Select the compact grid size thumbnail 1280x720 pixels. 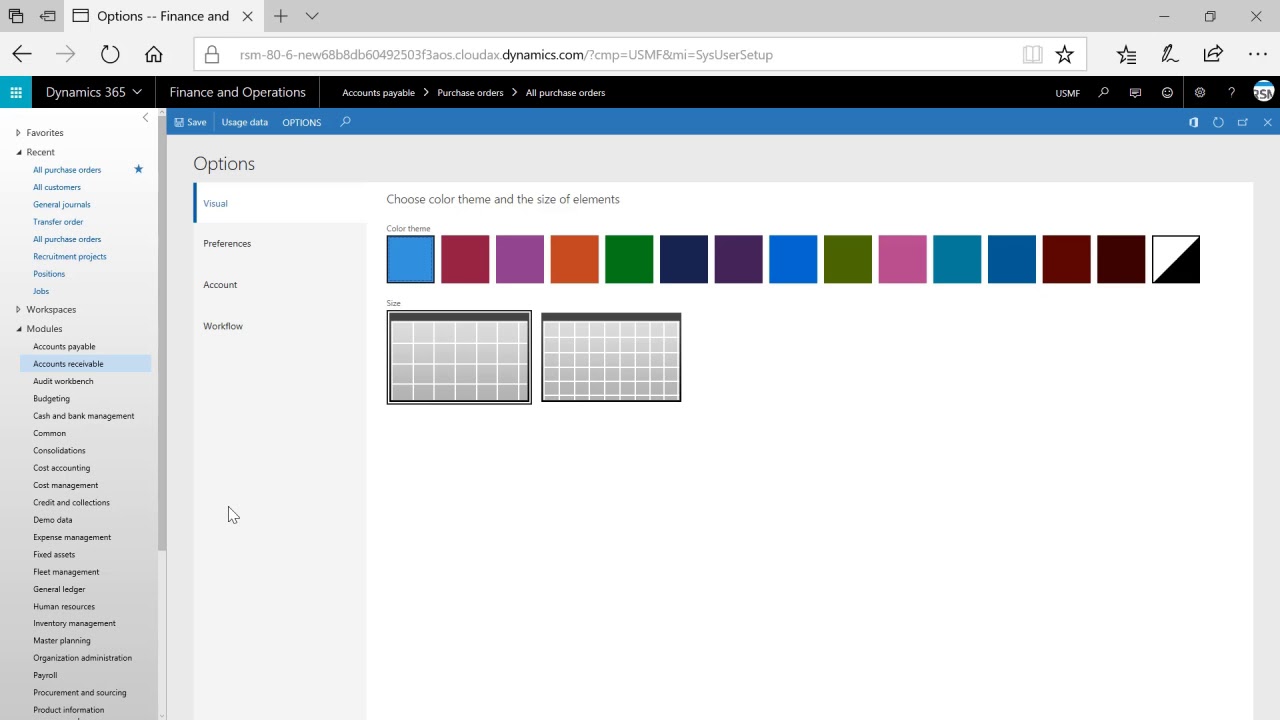click(x=611, y=357)
